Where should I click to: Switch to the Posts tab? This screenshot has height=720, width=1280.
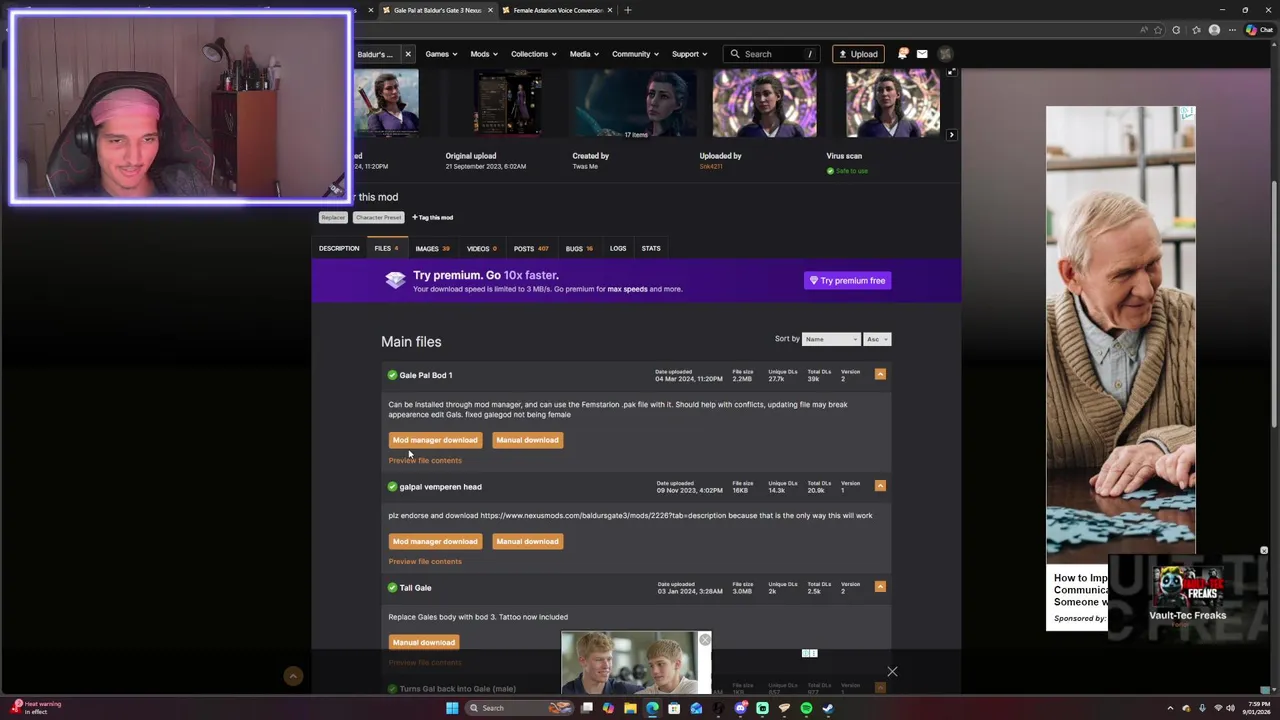point(531,248)
